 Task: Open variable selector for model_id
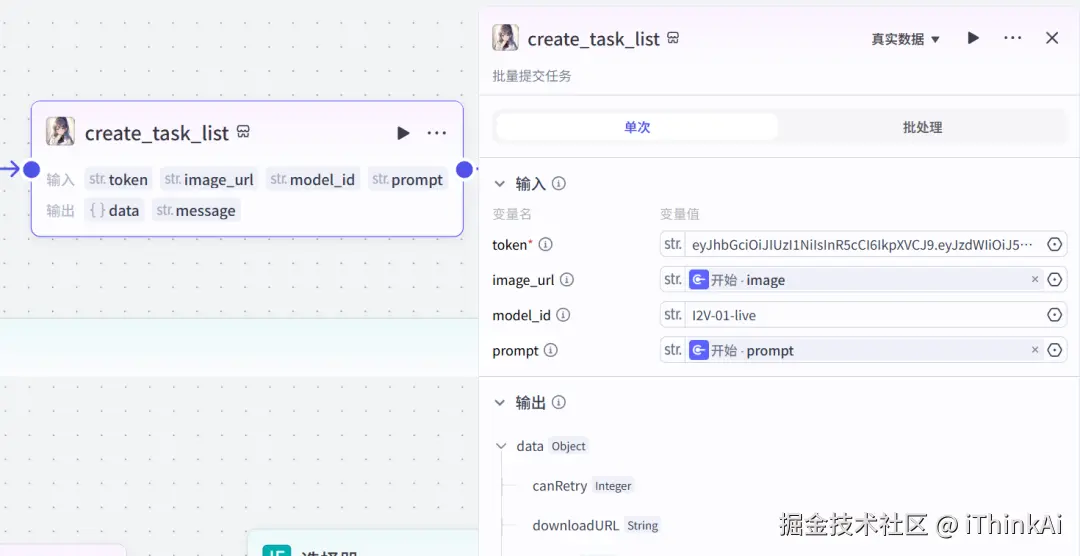coord(1055,315)
